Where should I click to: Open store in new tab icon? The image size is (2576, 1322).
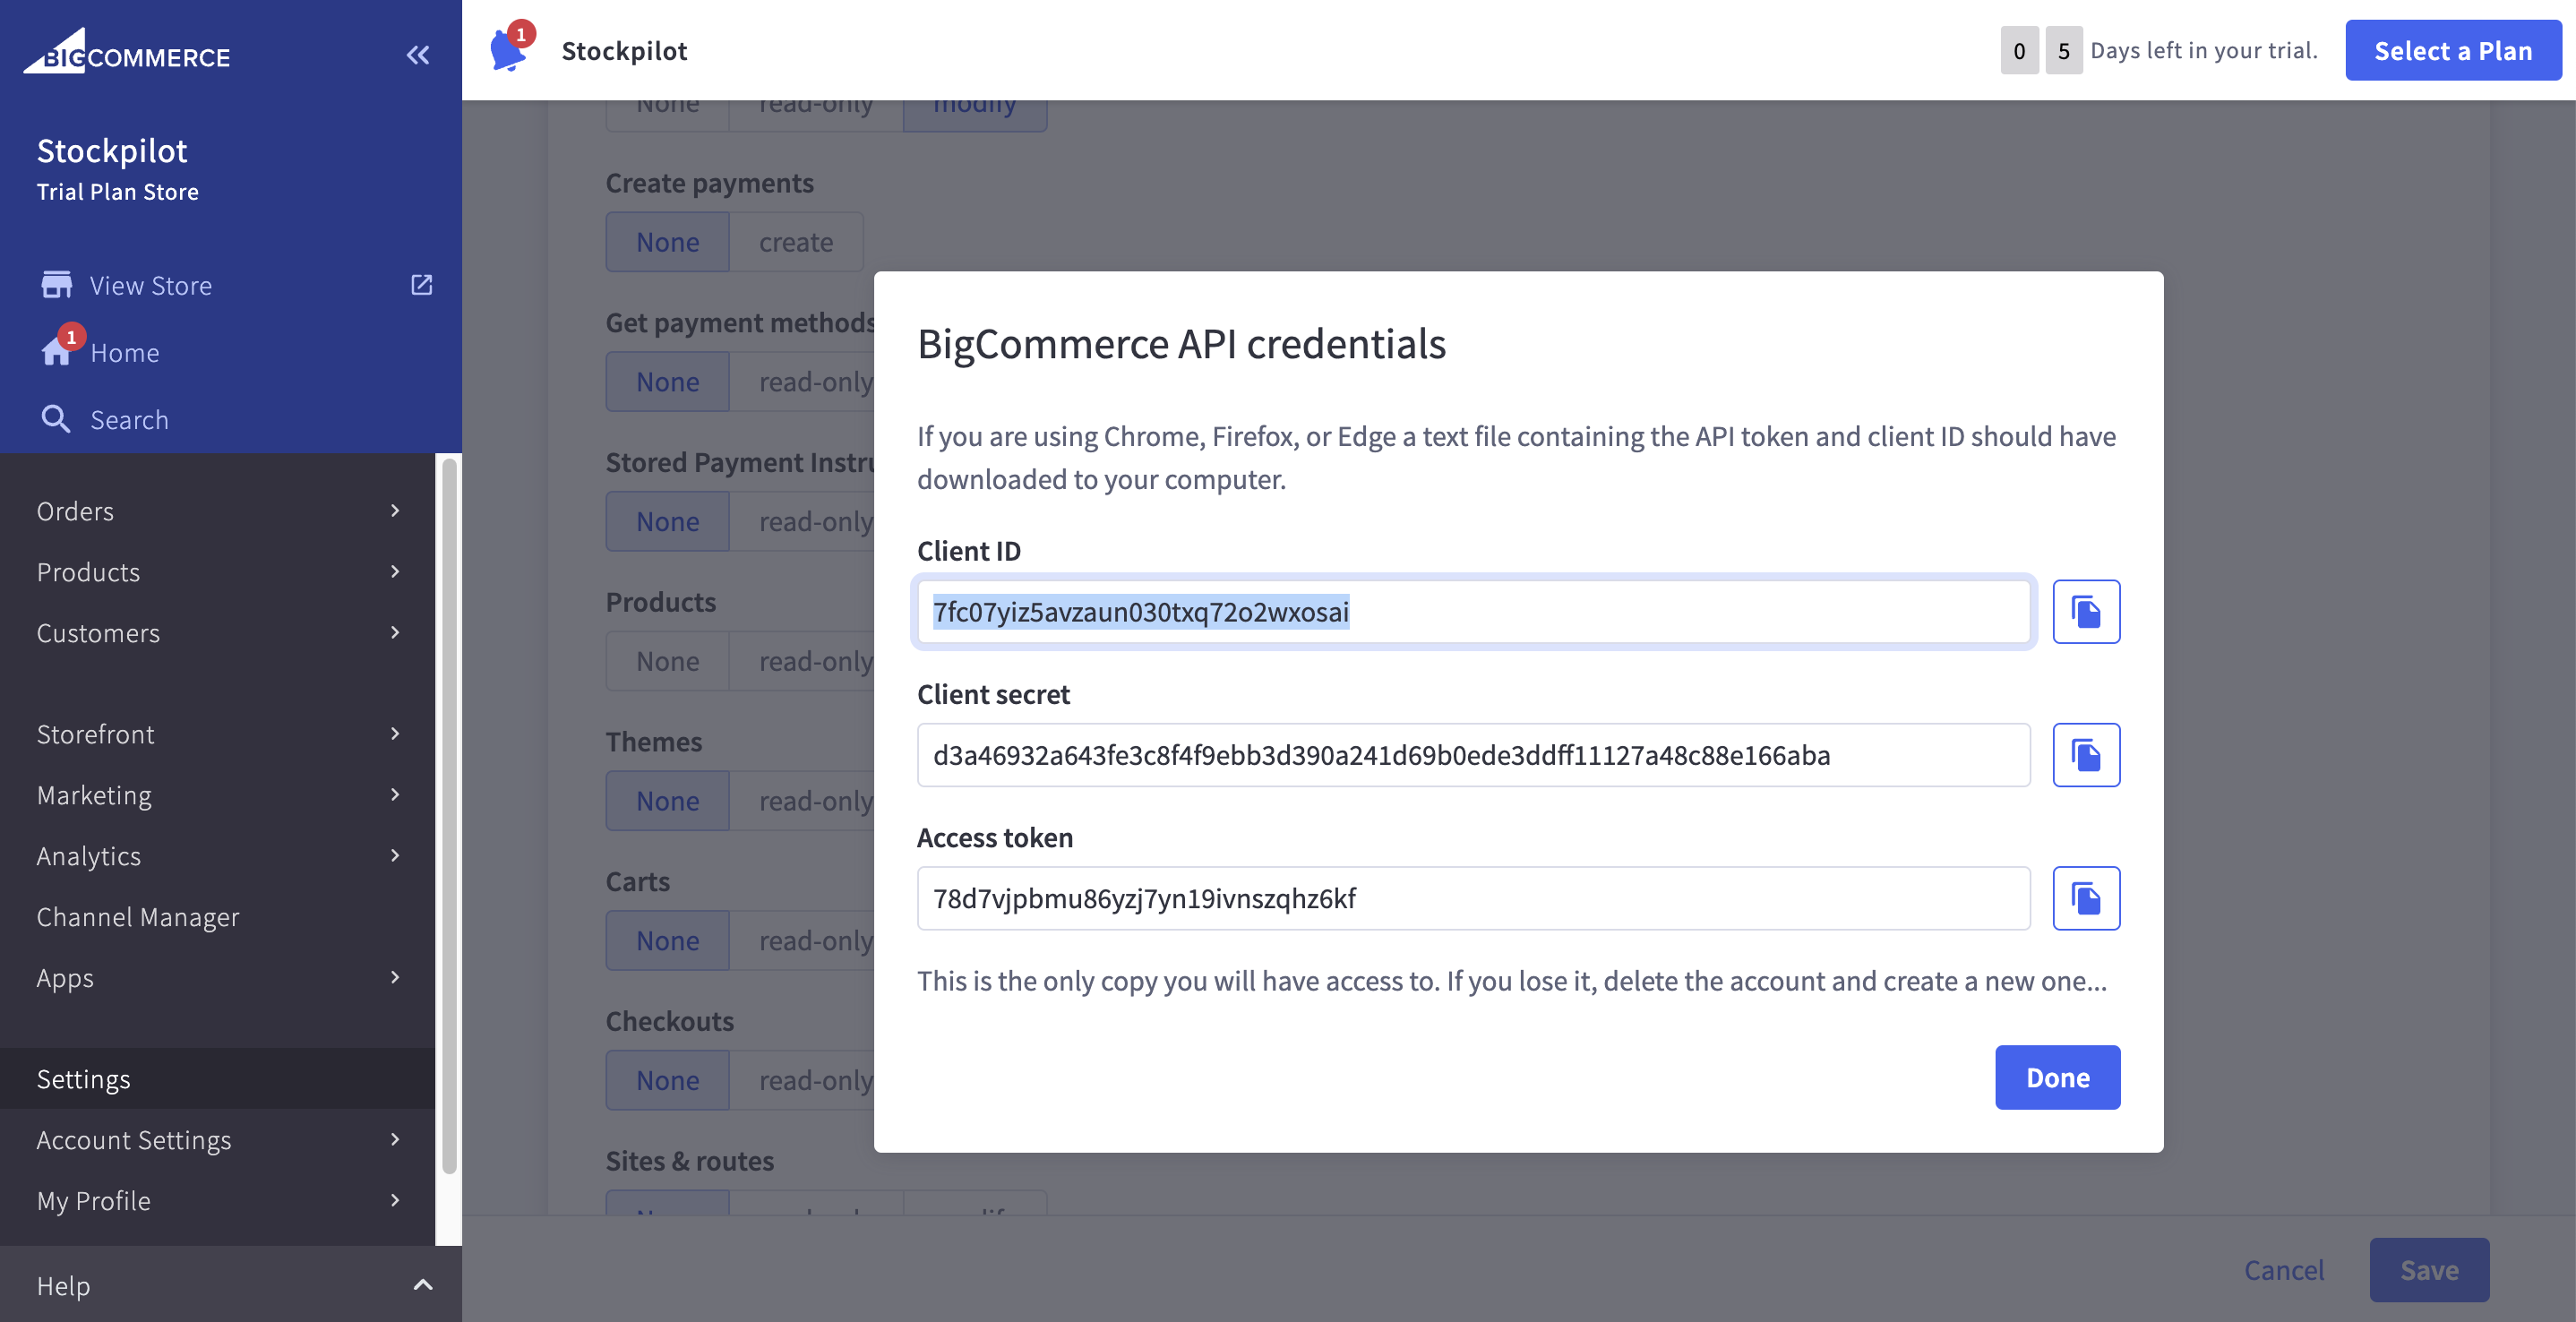tap(422, 285)
